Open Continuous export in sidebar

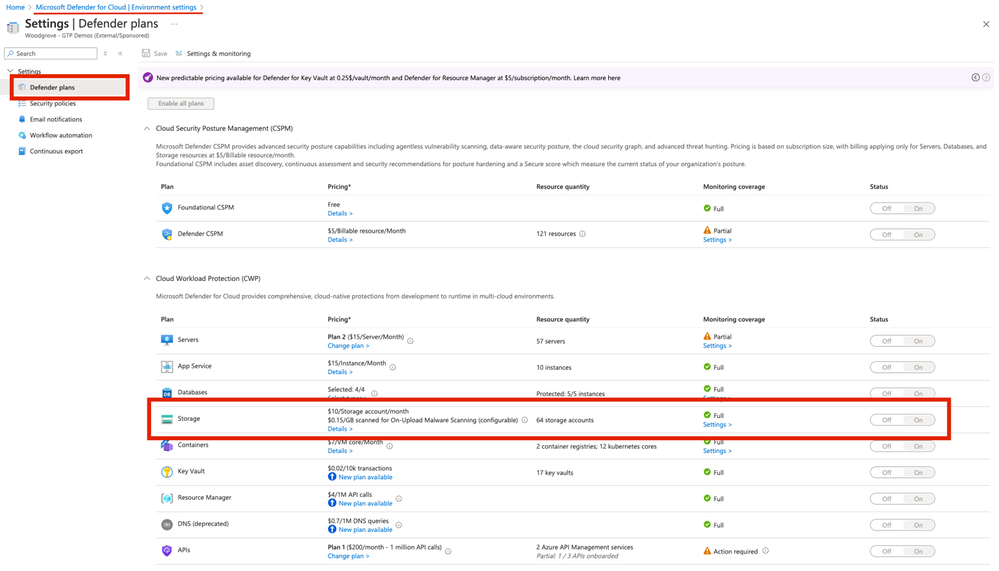[x=56, y=151]
